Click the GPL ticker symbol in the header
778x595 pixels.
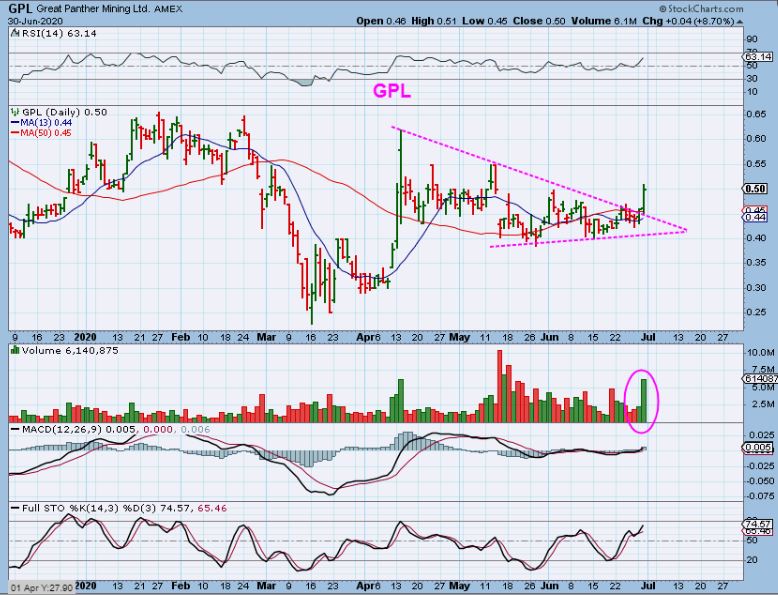(21, 8)
